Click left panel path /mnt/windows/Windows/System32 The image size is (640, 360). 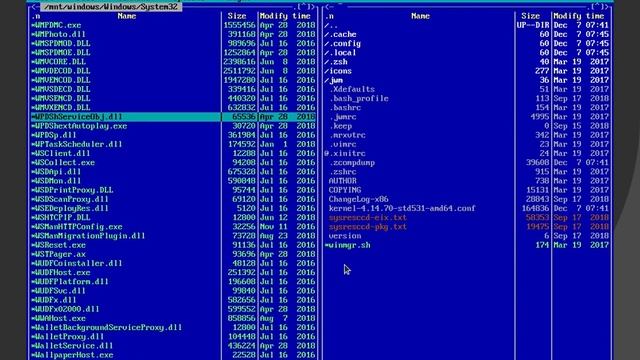[111, 7]
